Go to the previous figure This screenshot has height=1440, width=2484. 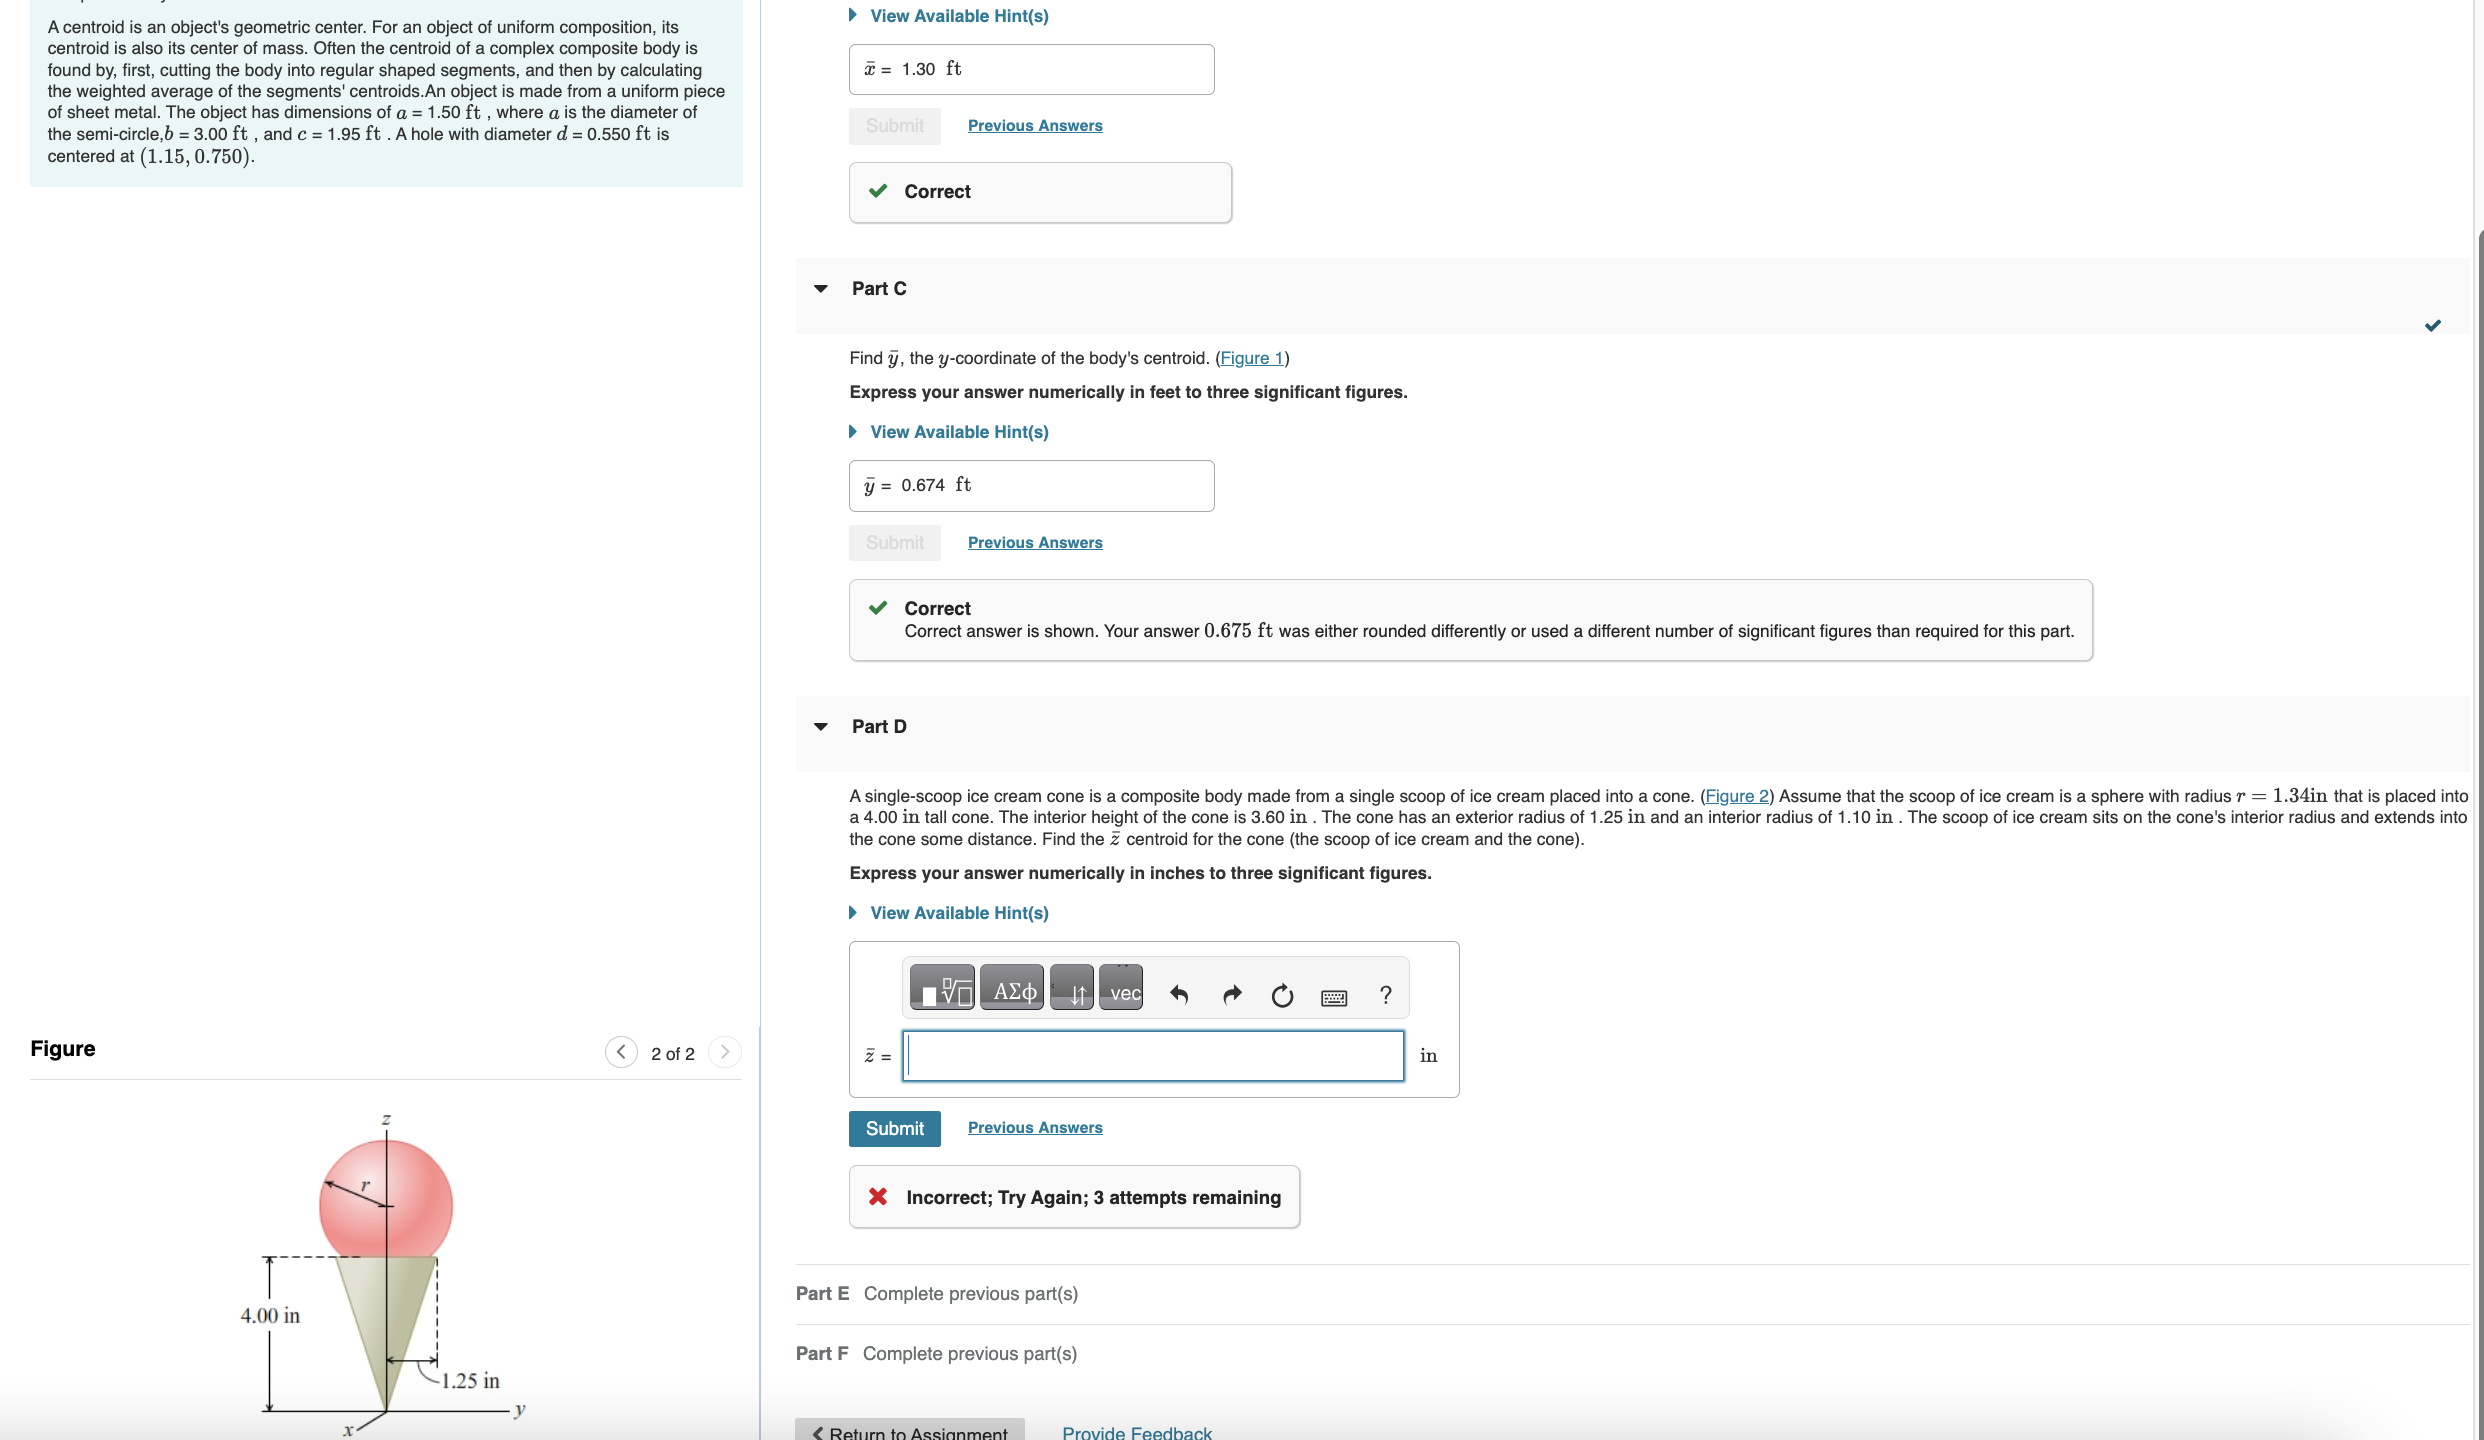pyautogui.click(x=621, y=1052)
